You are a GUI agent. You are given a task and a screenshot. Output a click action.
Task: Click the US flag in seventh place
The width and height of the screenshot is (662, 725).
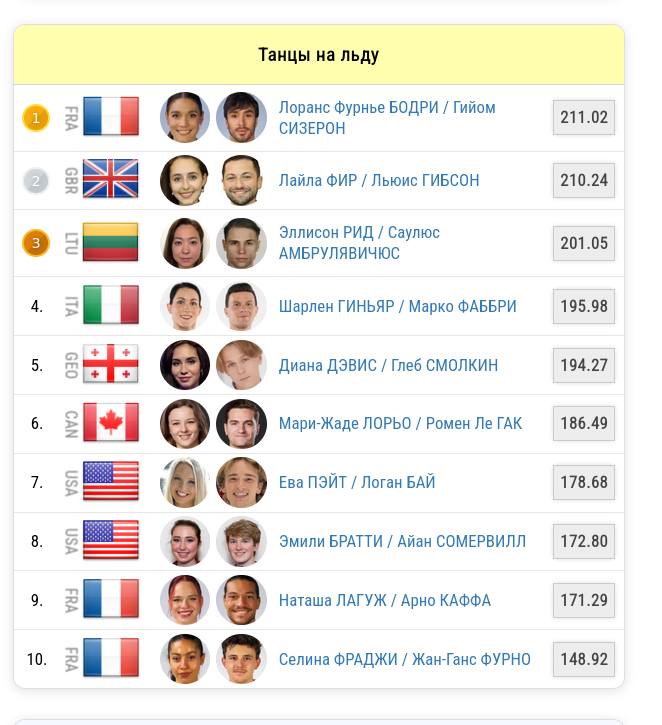click(110, 482)
